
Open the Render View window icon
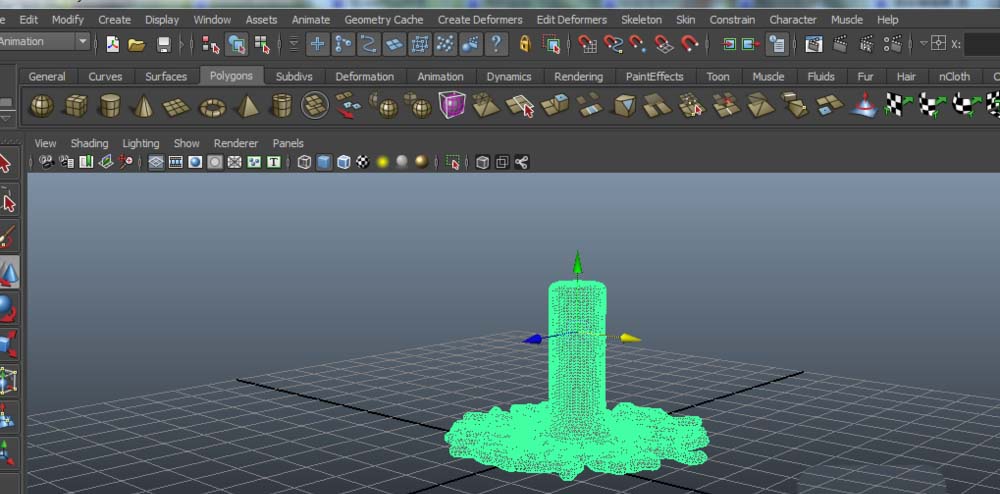click(x=813, y=44)
